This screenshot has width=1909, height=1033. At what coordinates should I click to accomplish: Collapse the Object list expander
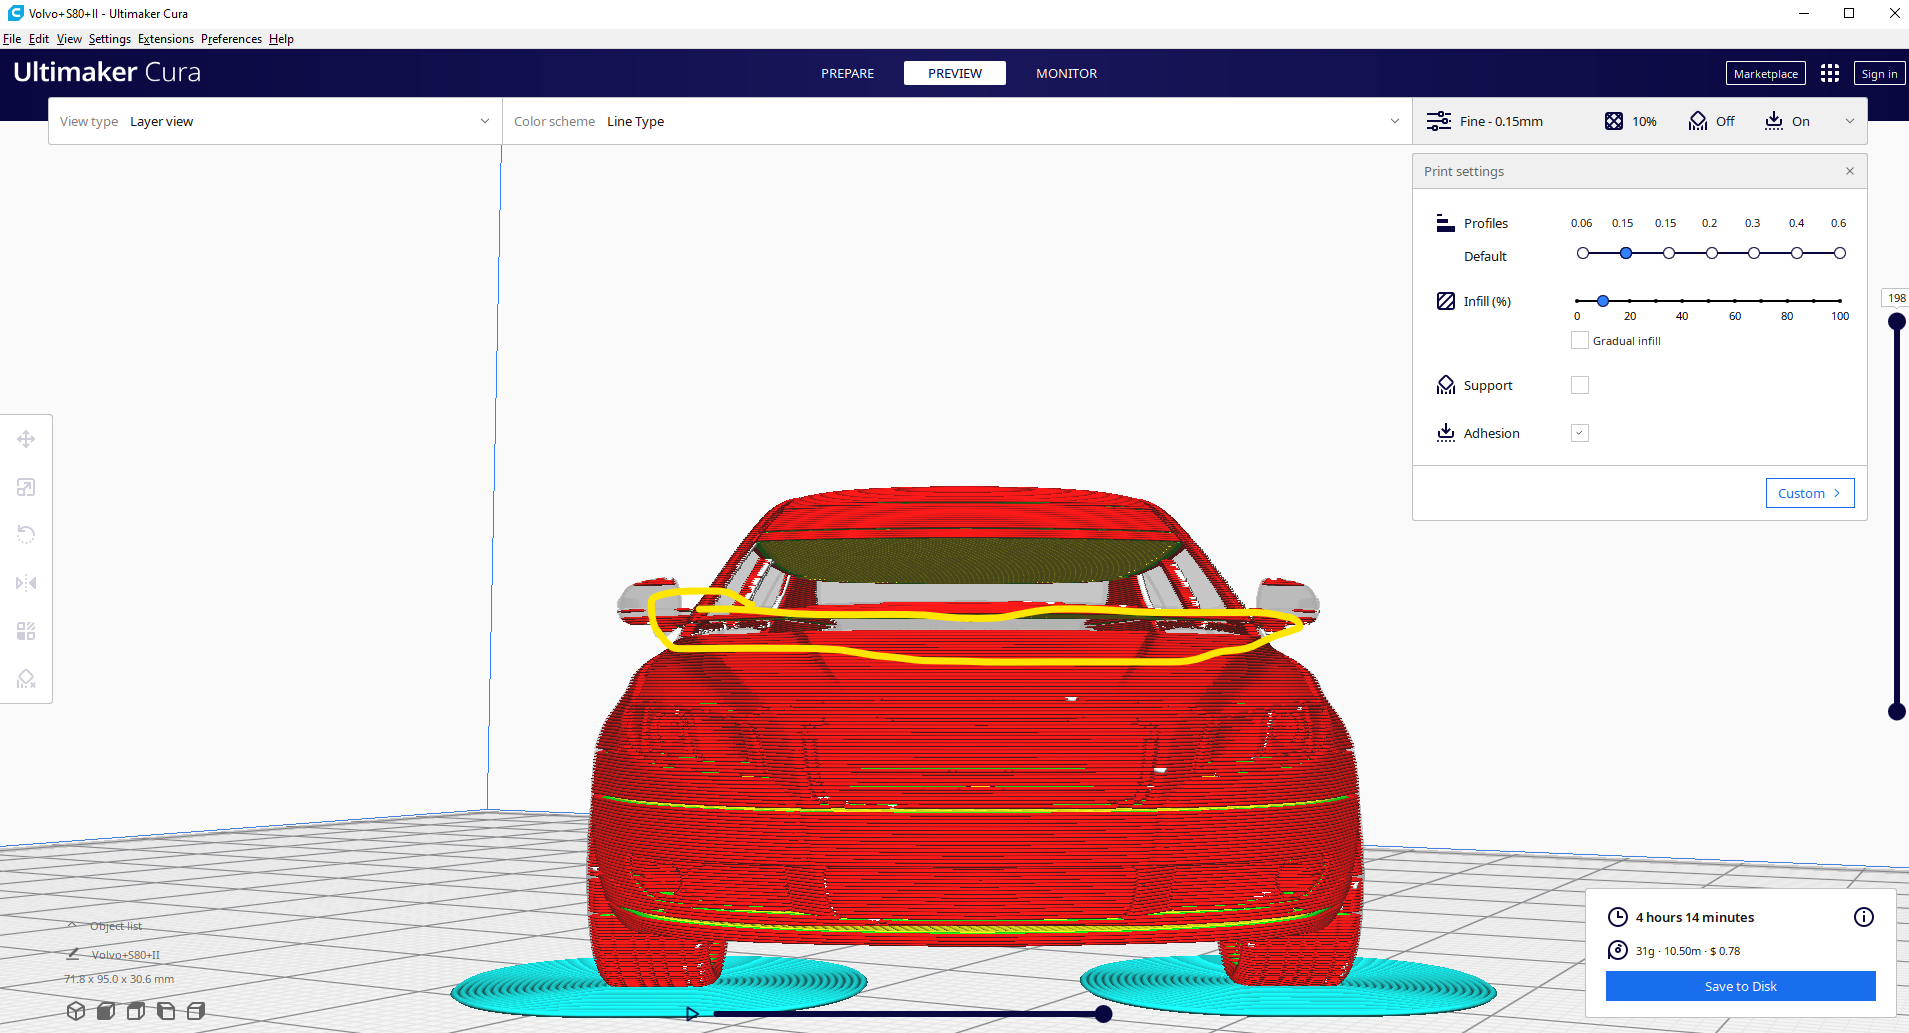point(72,925)
